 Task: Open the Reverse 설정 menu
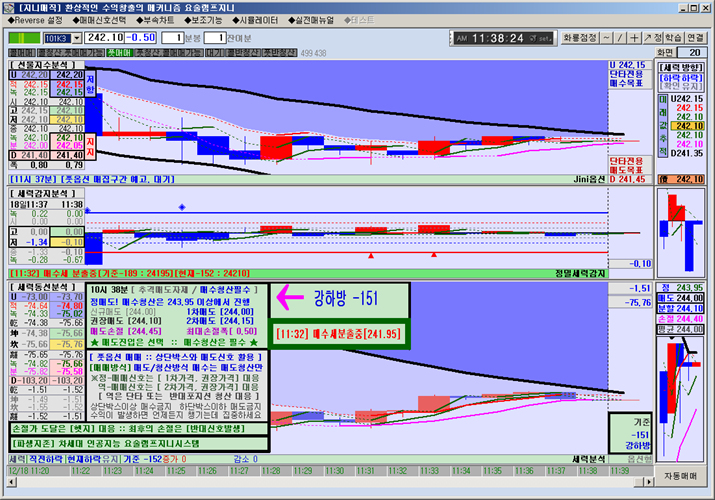[x=35, y=21]
